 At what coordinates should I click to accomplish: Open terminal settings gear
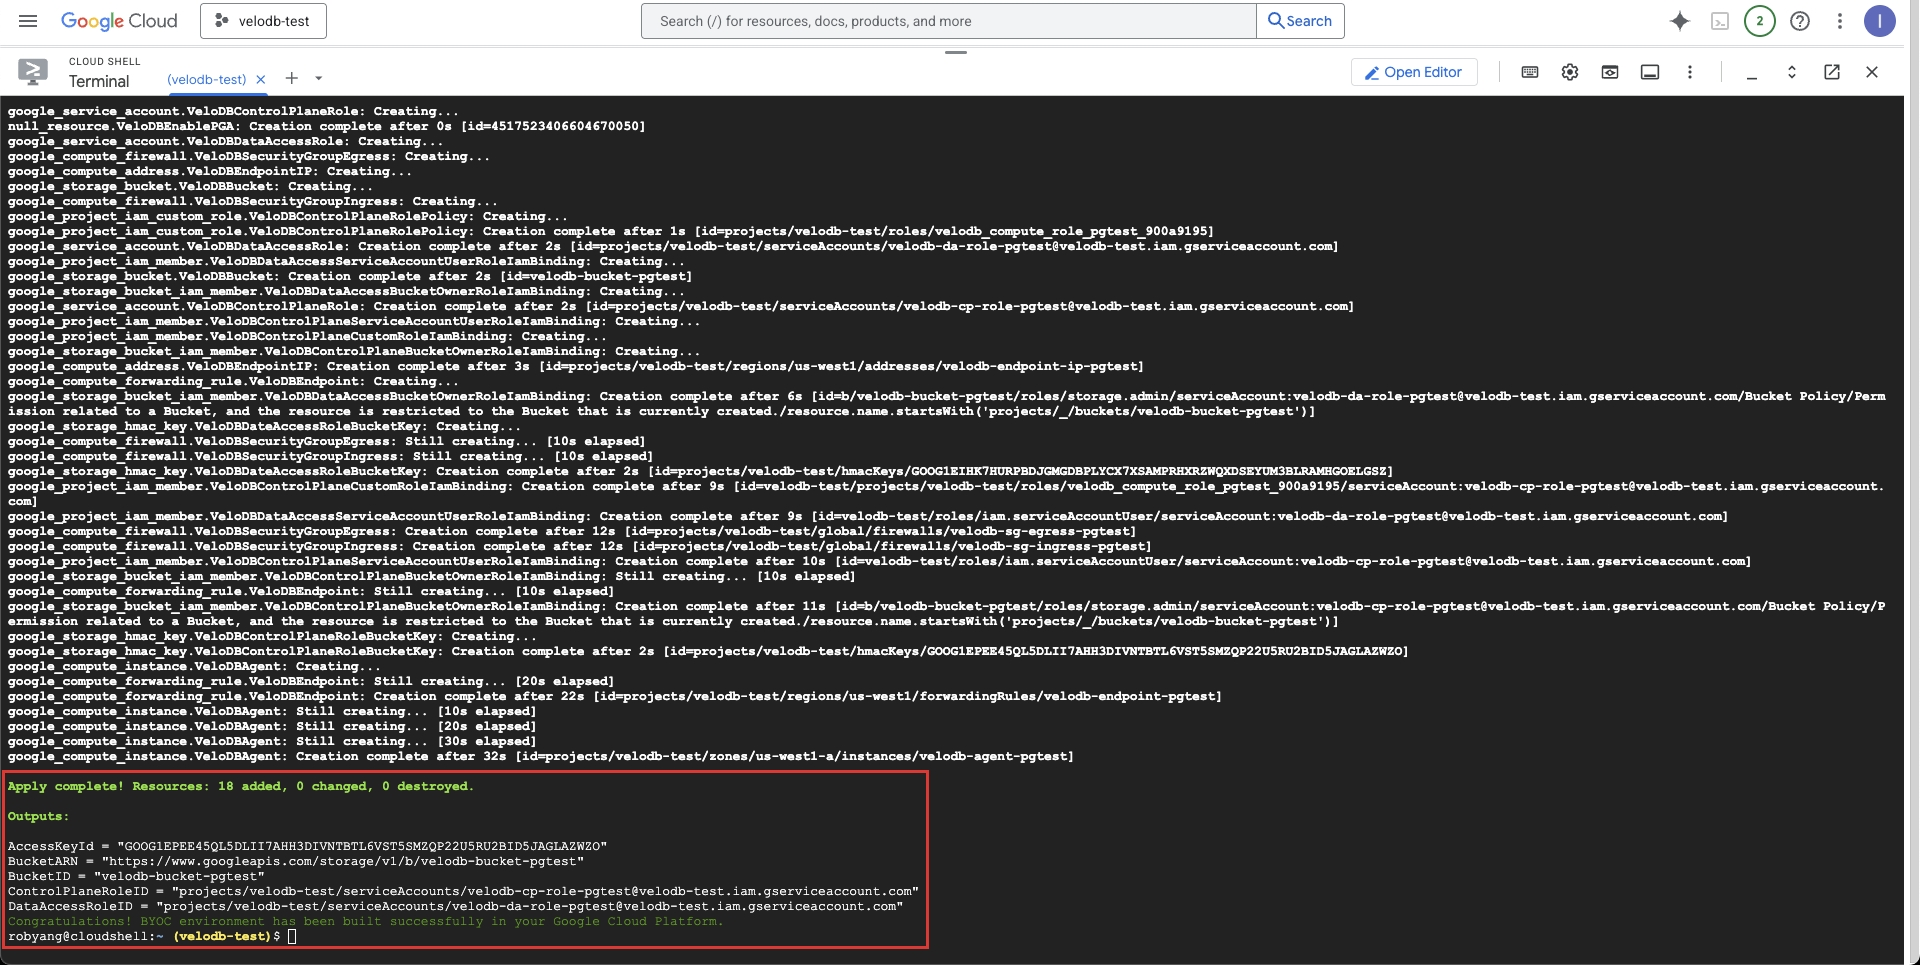(x=1570, y=72)
